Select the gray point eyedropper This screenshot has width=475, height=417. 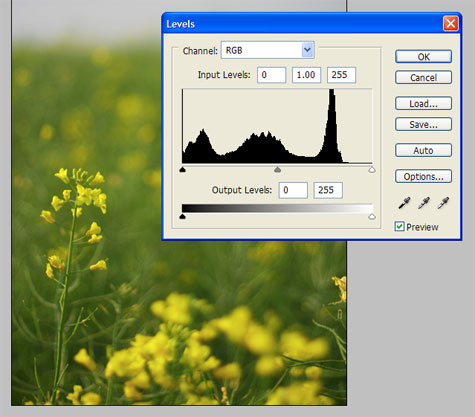click(x=424, y=203)
